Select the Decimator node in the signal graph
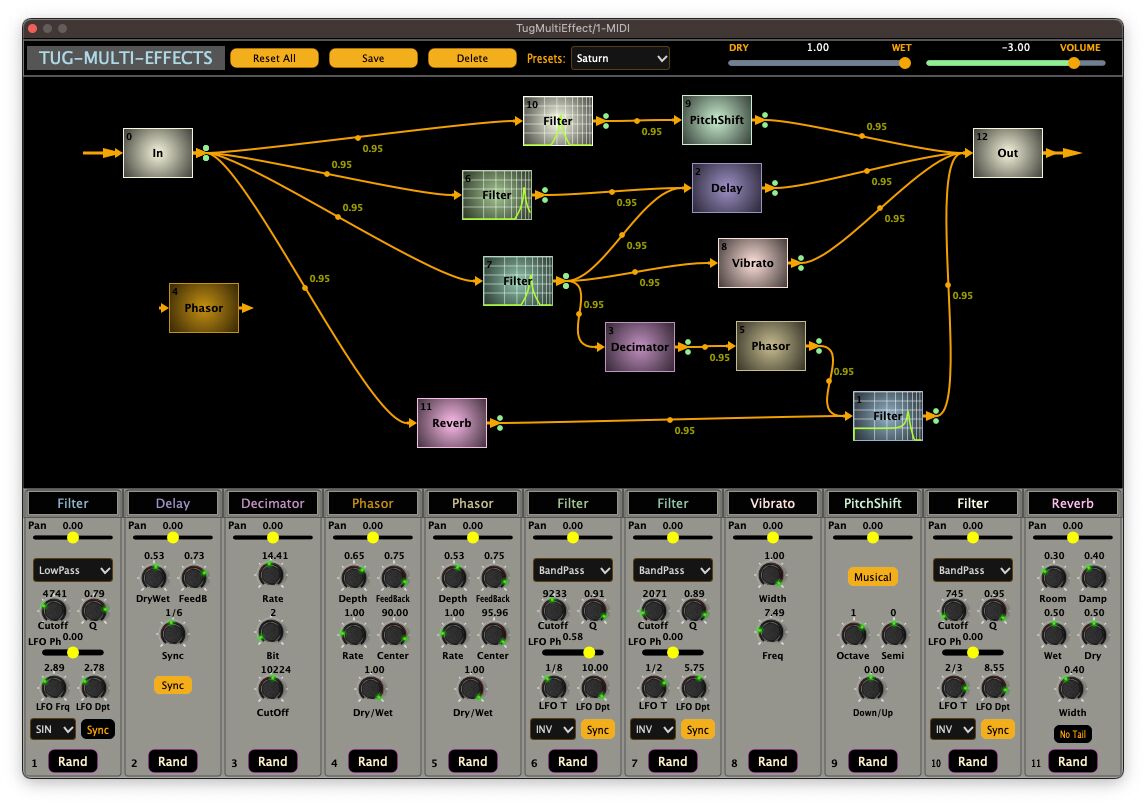 640,346
